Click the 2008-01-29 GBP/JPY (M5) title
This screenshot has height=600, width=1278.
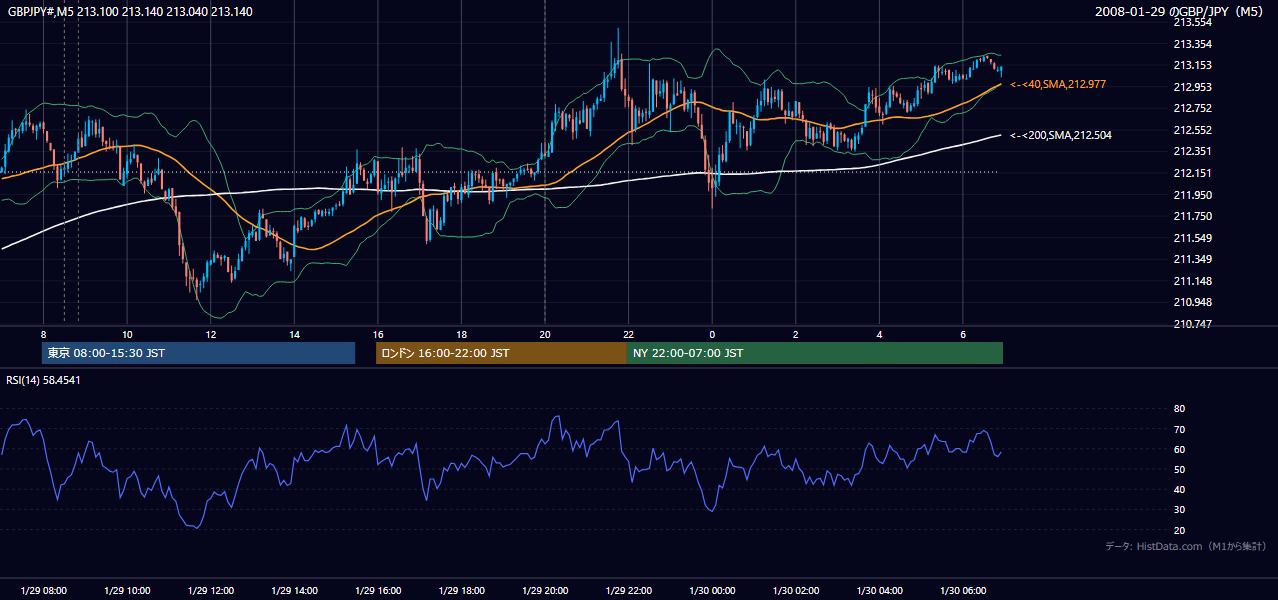click(x=1181, y=12)
